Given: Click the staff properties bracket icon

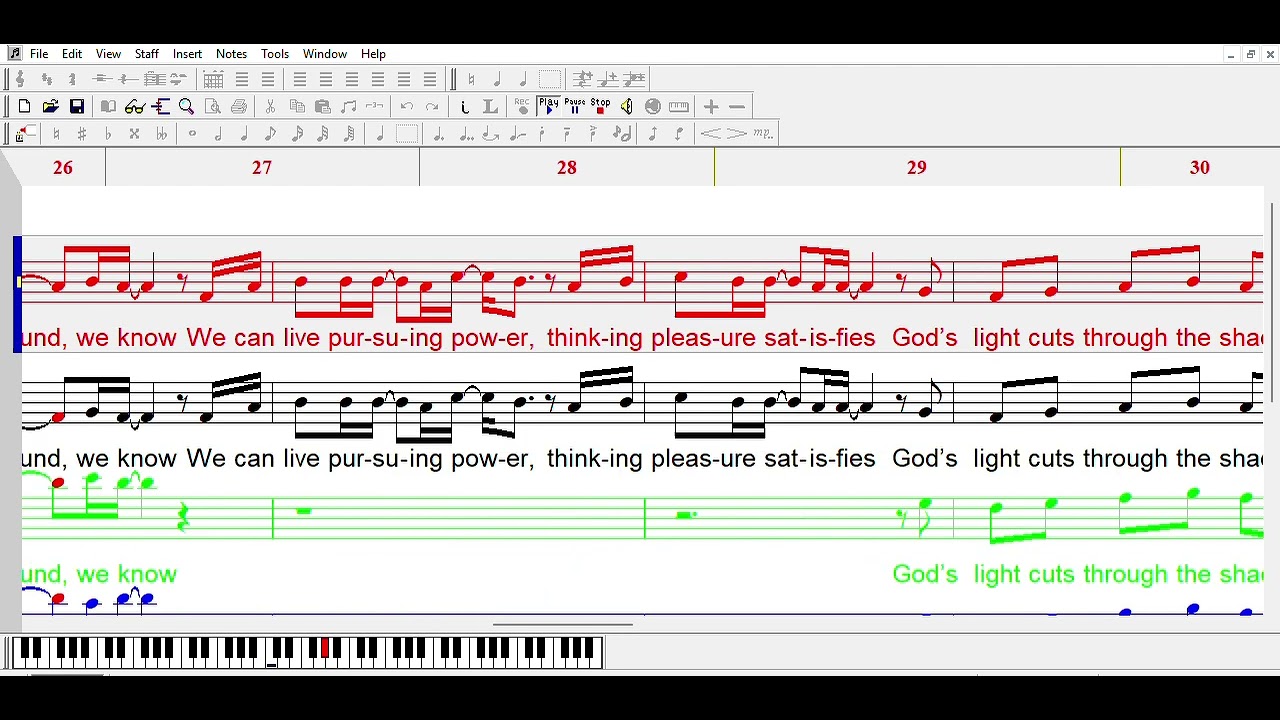Looking at the screenshot, I should click(160, 106).
